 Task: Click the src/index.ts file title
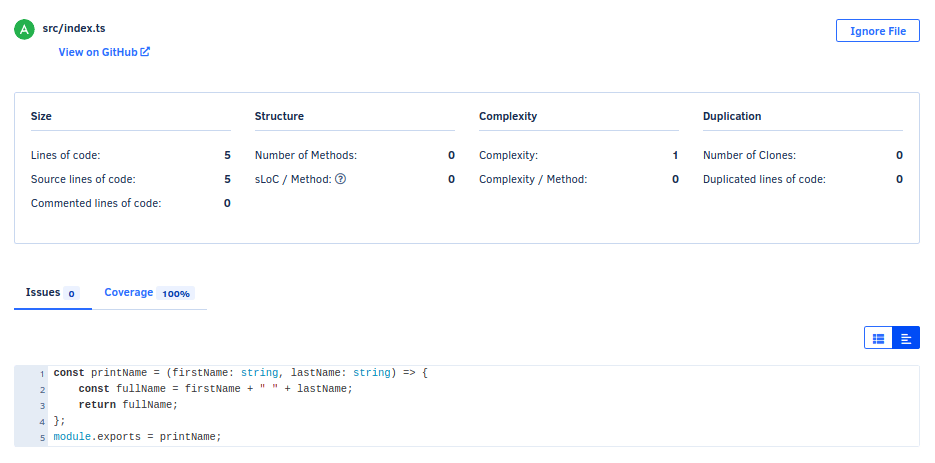click(73, 29)
